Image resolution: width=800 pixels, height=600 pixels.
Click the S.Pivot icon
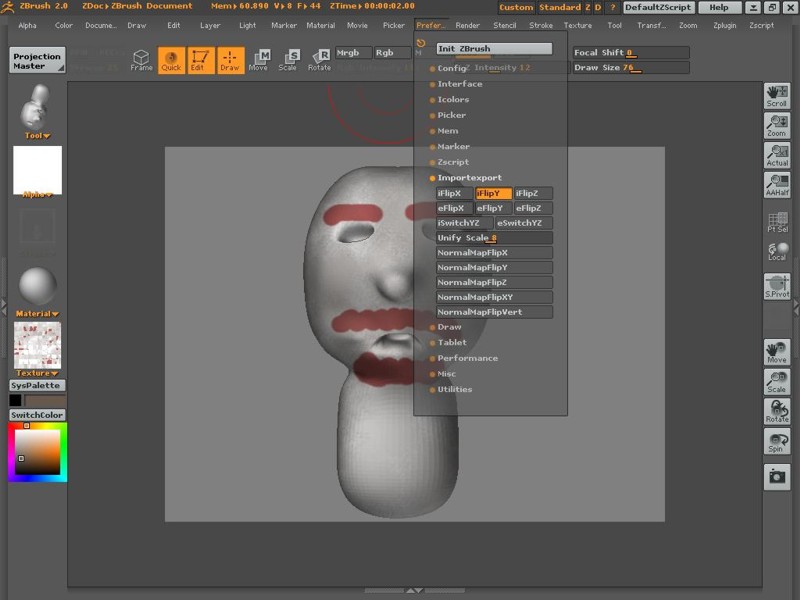click(777, 286)
